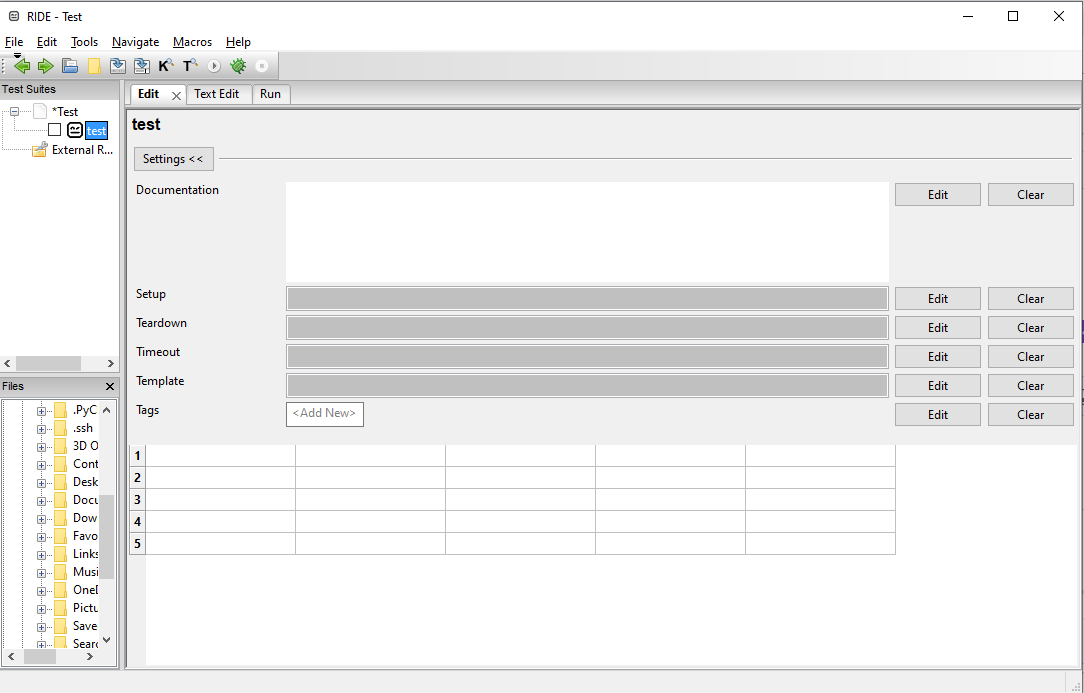
Task: Click the Setup field
Action: [x=587, y=298]
